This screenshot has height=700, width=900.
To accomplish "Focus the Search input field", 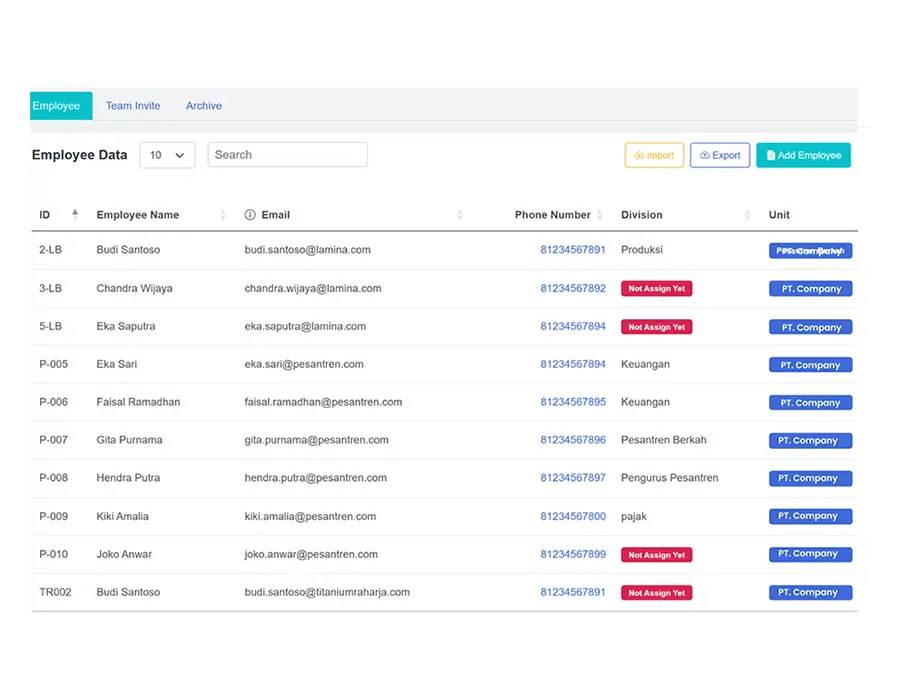I will click(288, 154).
